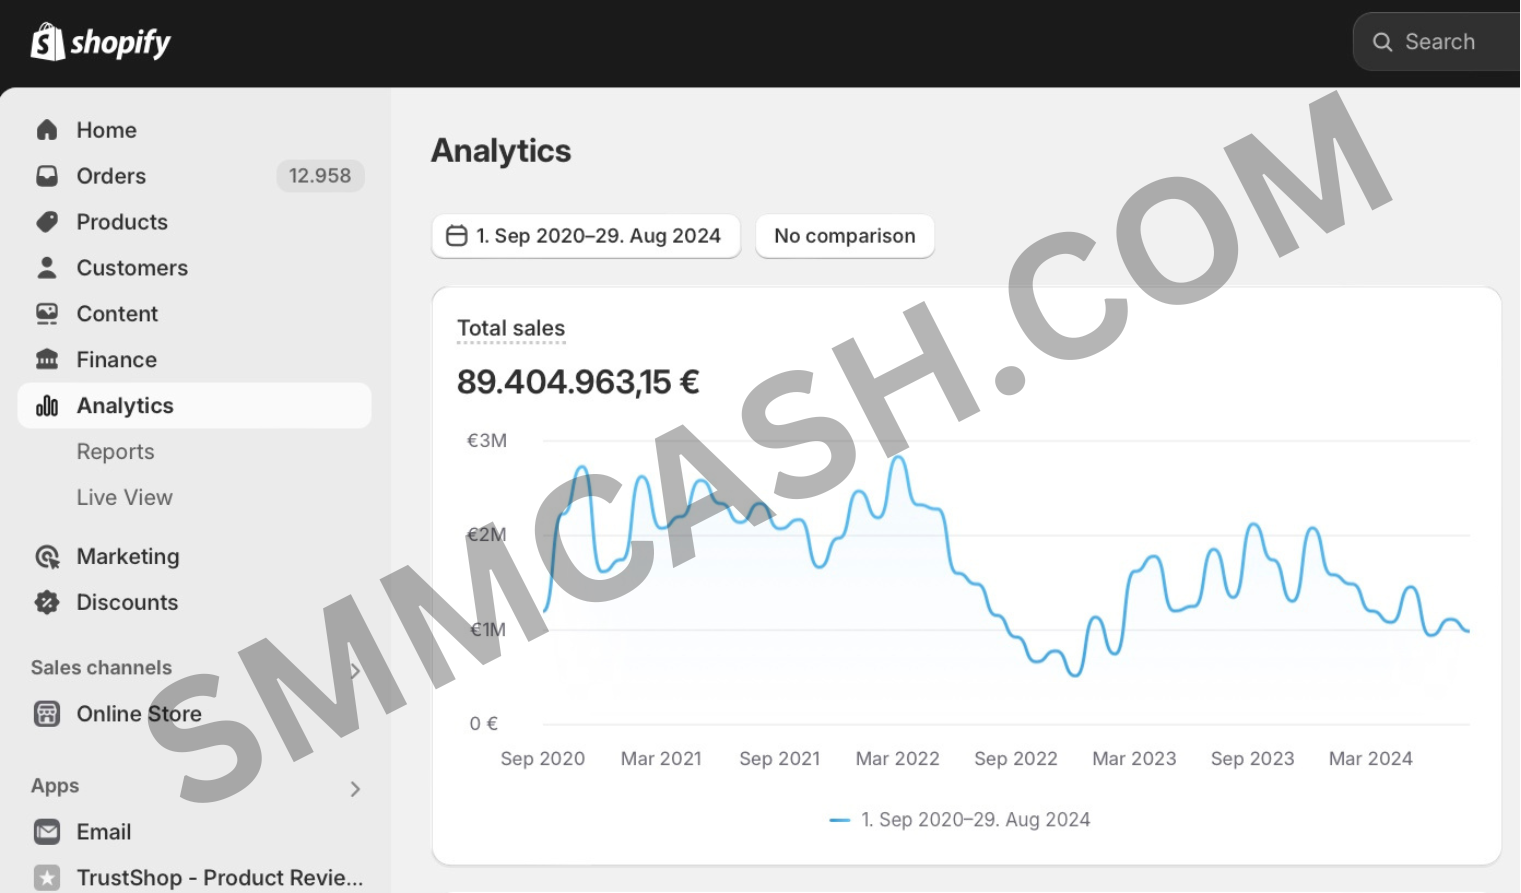Click the search magnifier in the top bar
The image size is (1521, 893).
coord(1382,42)
